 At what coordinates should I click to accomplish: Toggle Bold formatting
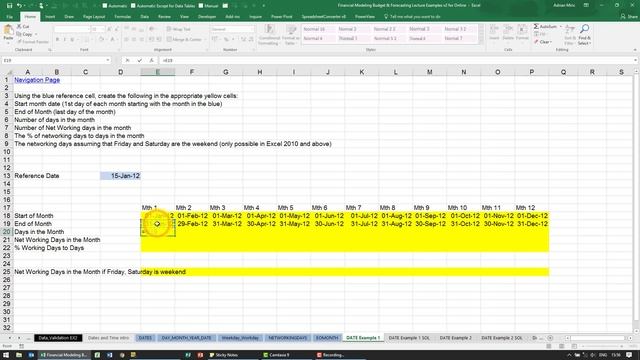(x=57, y=40)
